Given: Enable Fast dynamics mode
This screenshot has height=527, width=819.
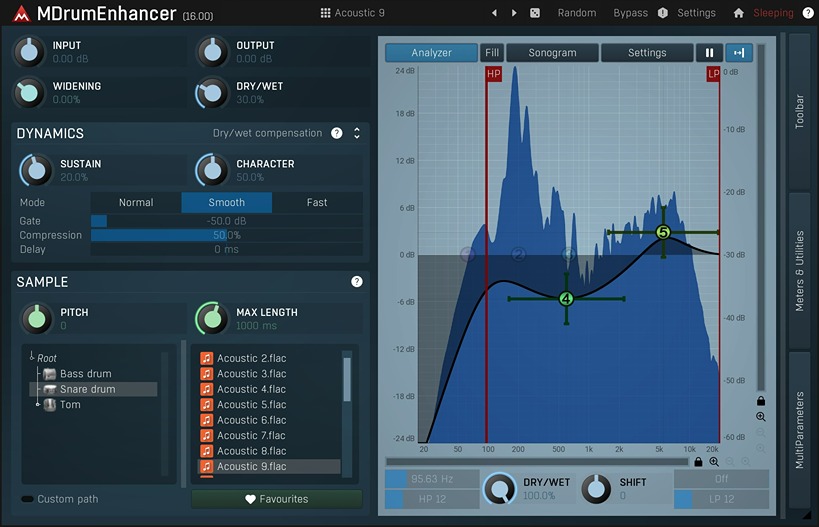Looking at the screenshot, I should [x=317, y=202].
